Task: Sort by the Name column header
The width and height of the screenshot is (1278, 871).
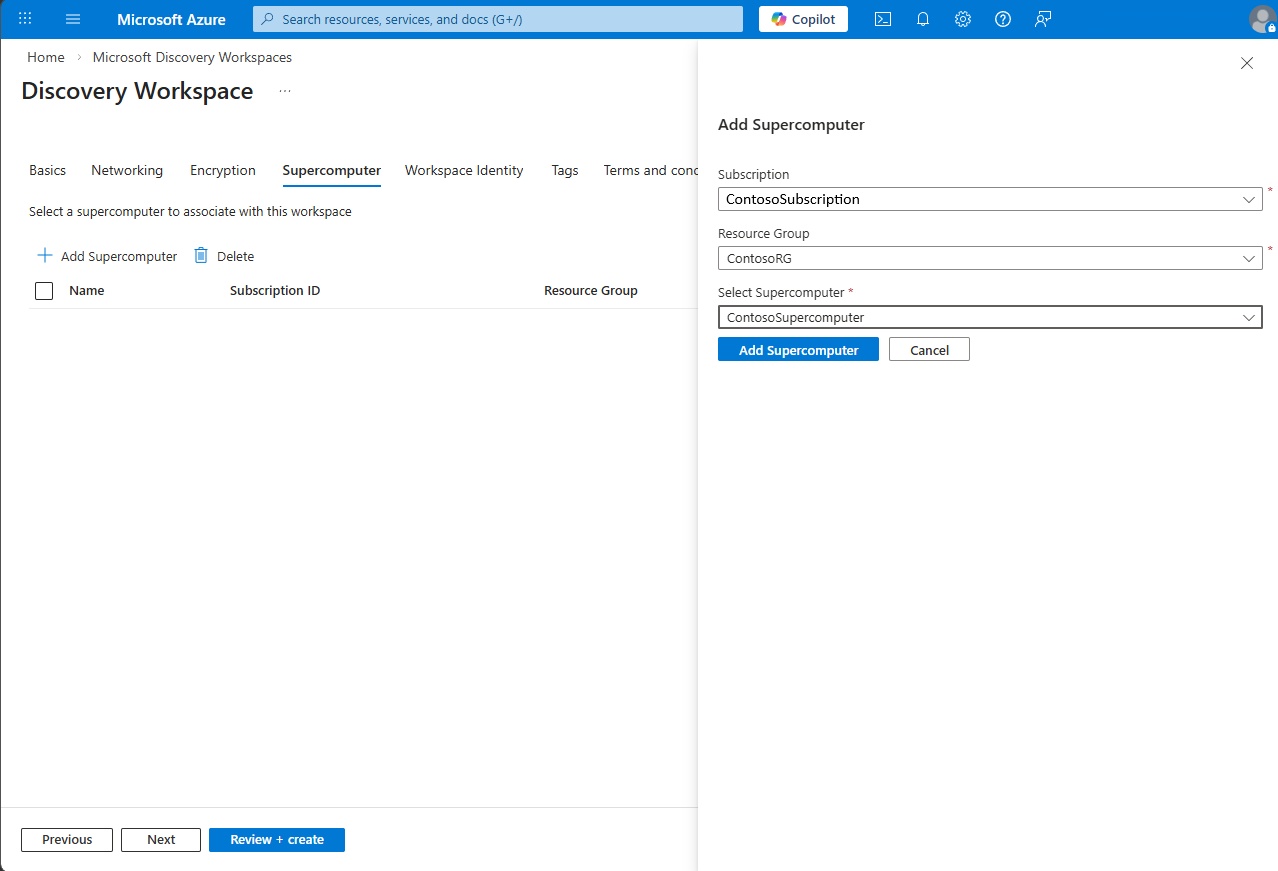Action: [x=87, y=290]
